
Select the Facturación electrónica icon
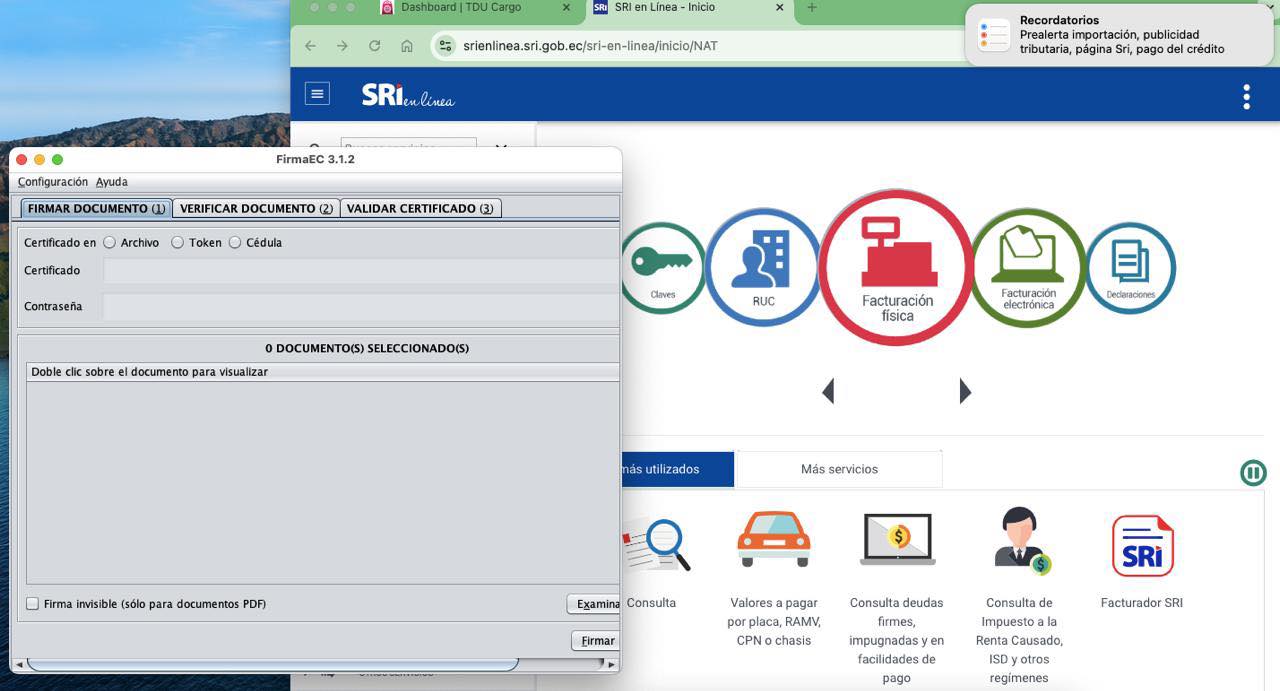click(x=1028, y=267)
